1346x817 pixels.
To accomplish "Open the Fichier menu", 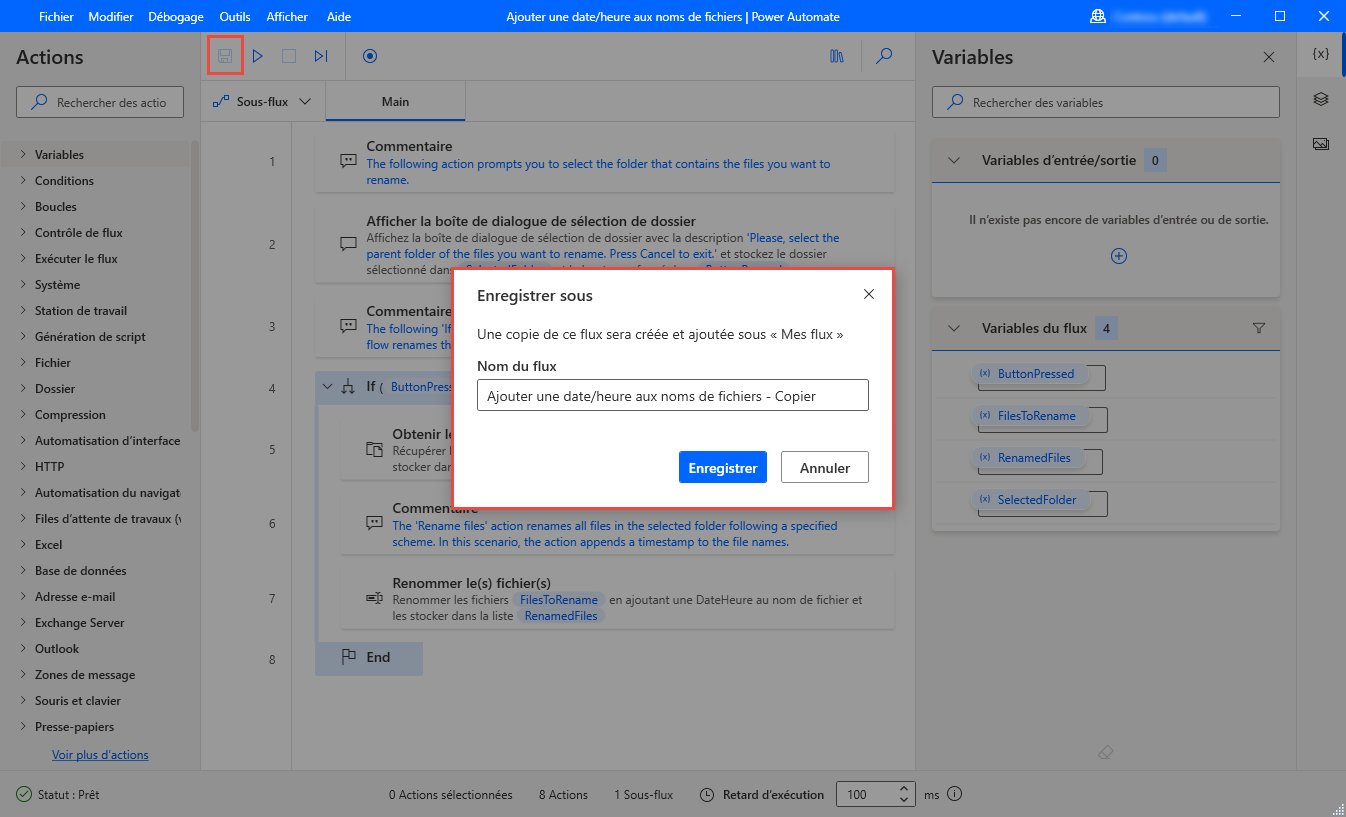I will pyautogui.click(x=57, y=17).
